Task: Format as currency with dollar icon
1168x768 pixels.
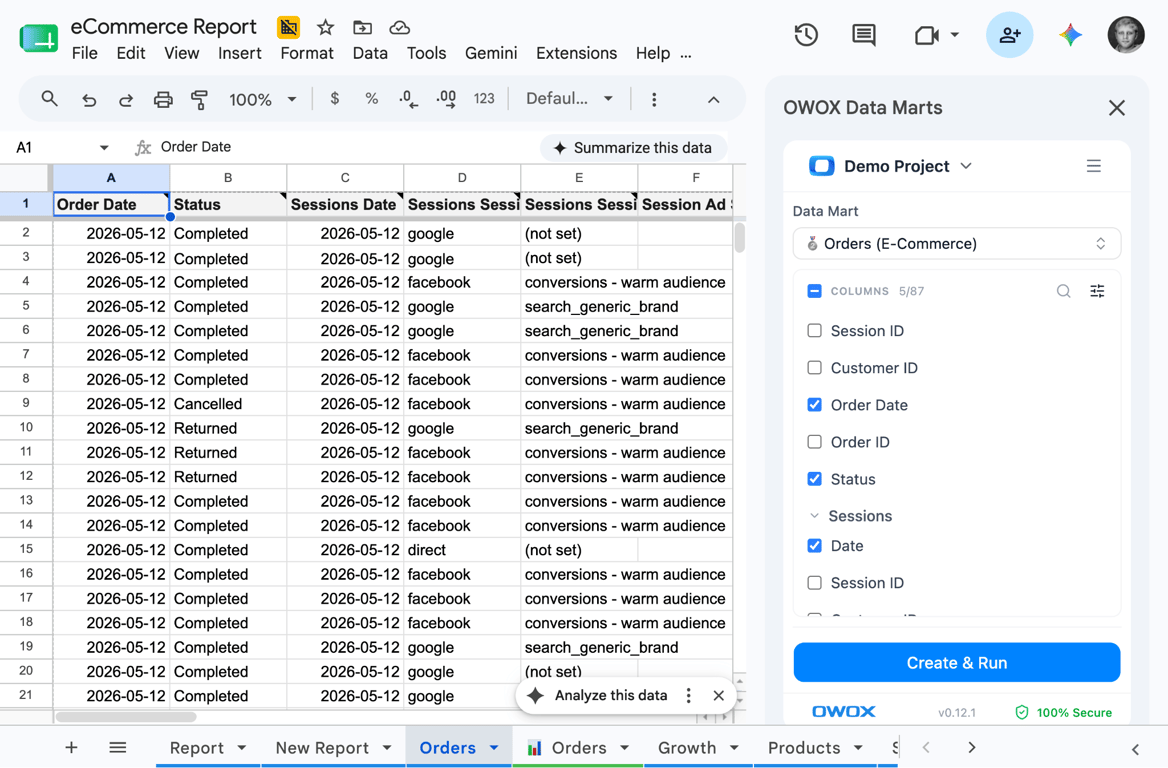Action: click(334, 98)
